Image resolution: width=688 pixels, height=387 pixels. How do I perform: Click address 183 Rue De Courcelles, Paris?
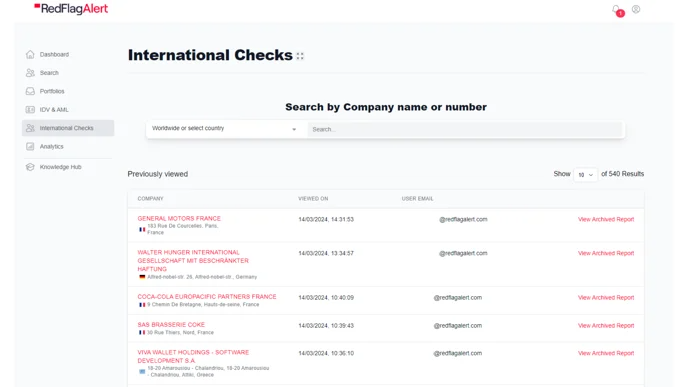point(183,229)
